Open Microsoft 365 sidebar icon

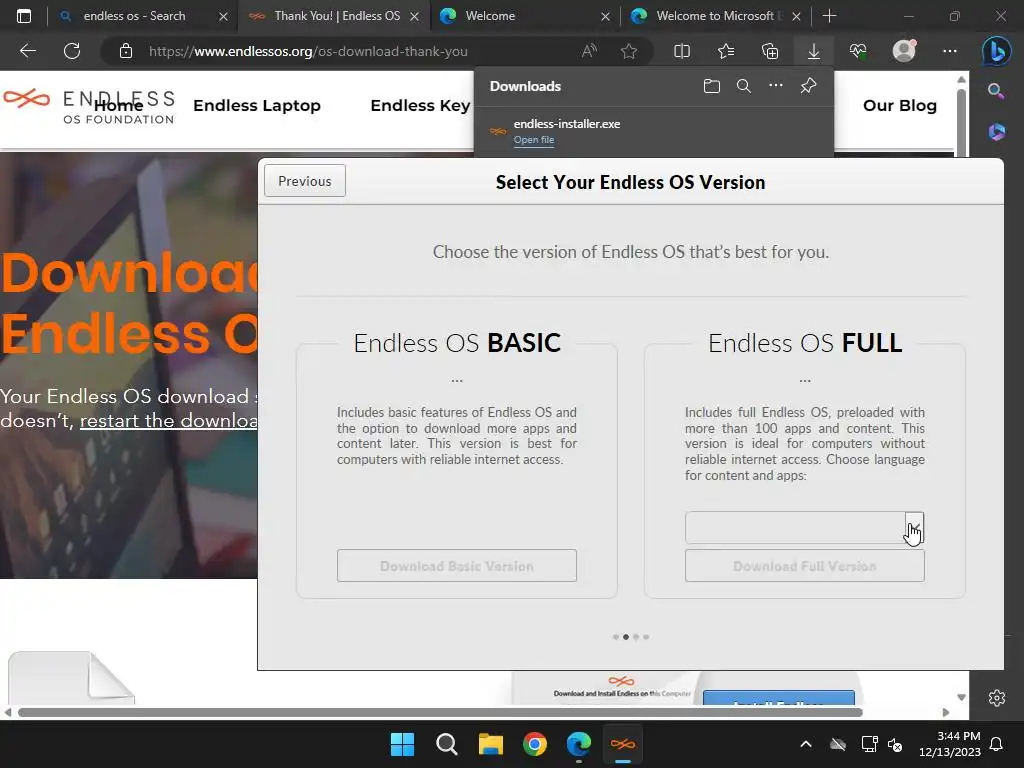coord(996,131)
